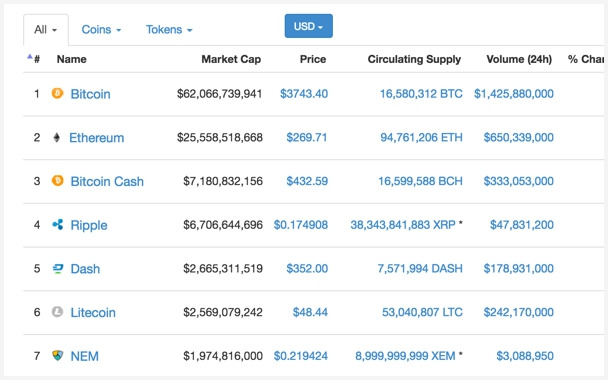Click the Ripple logo icon
This screenshot has height=380, width=608.
57,225
